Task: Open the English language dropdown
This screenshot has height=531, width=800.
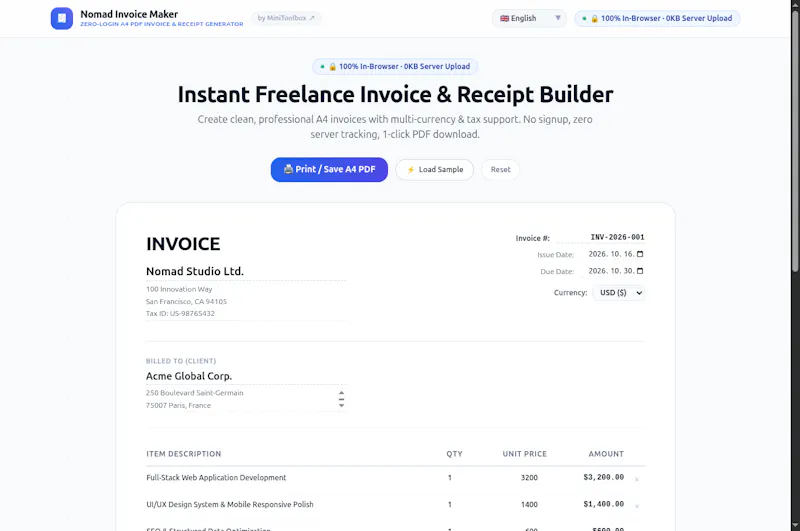Action: [x=529, y=18]
